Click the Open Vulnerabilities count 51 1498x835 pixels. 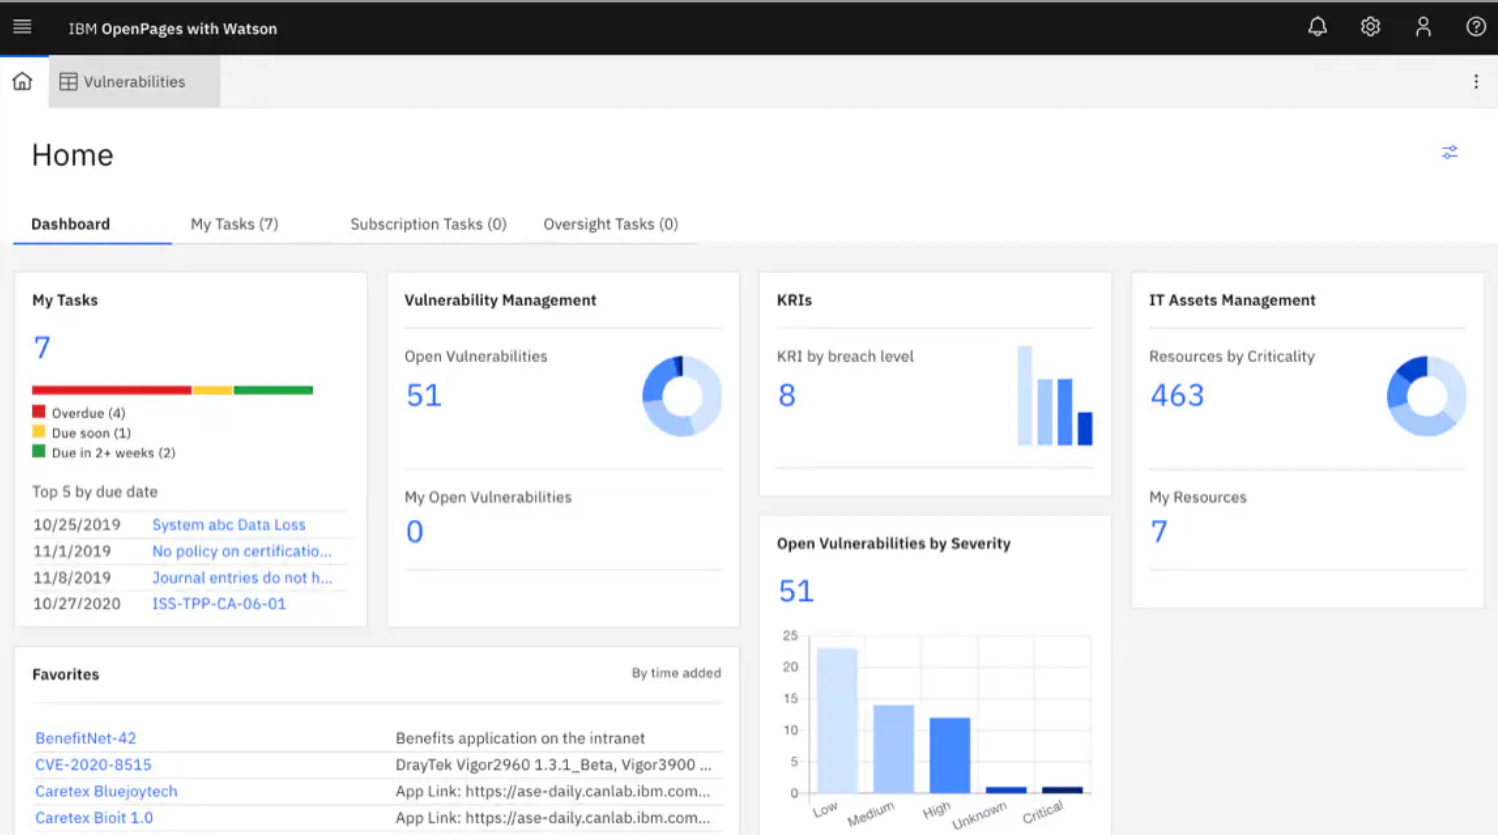click(423, 396)
